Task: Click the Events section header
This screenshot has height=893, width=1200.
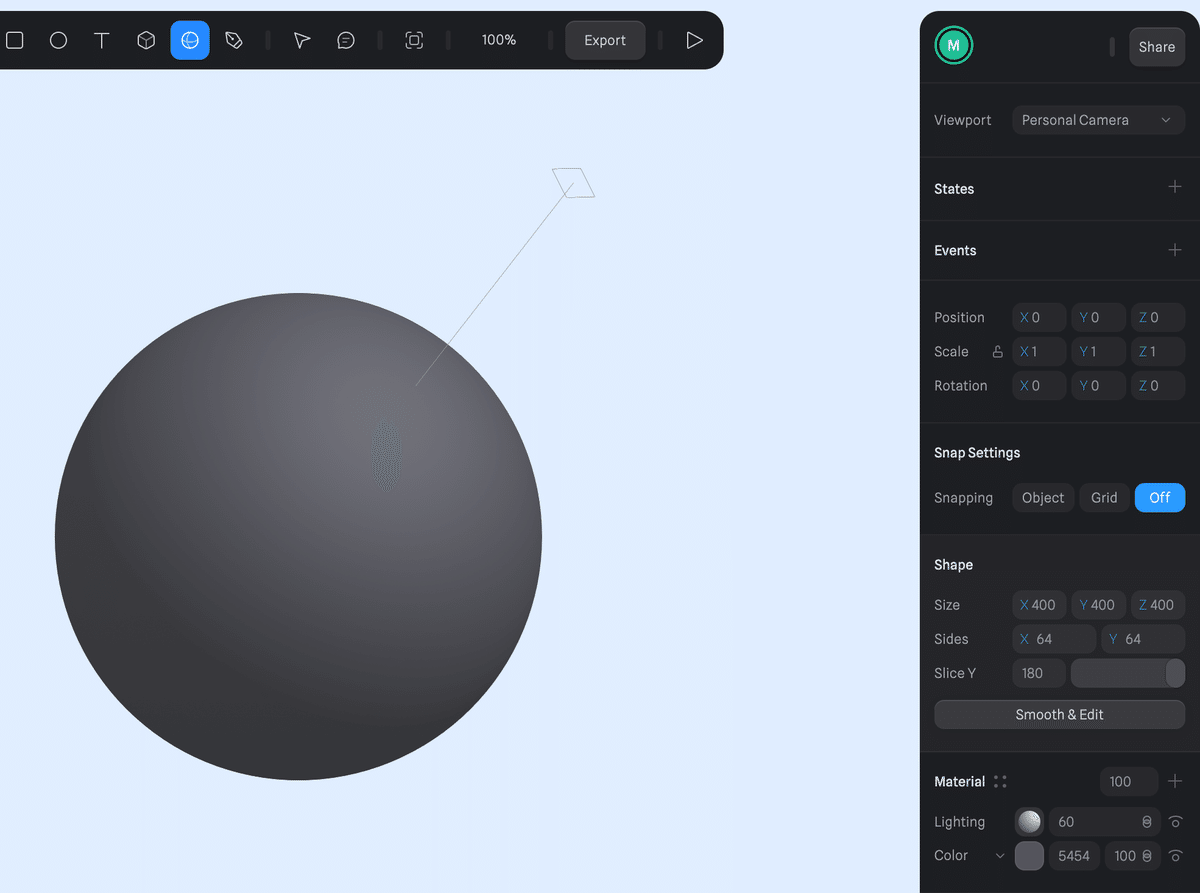Action: (955, 251)
